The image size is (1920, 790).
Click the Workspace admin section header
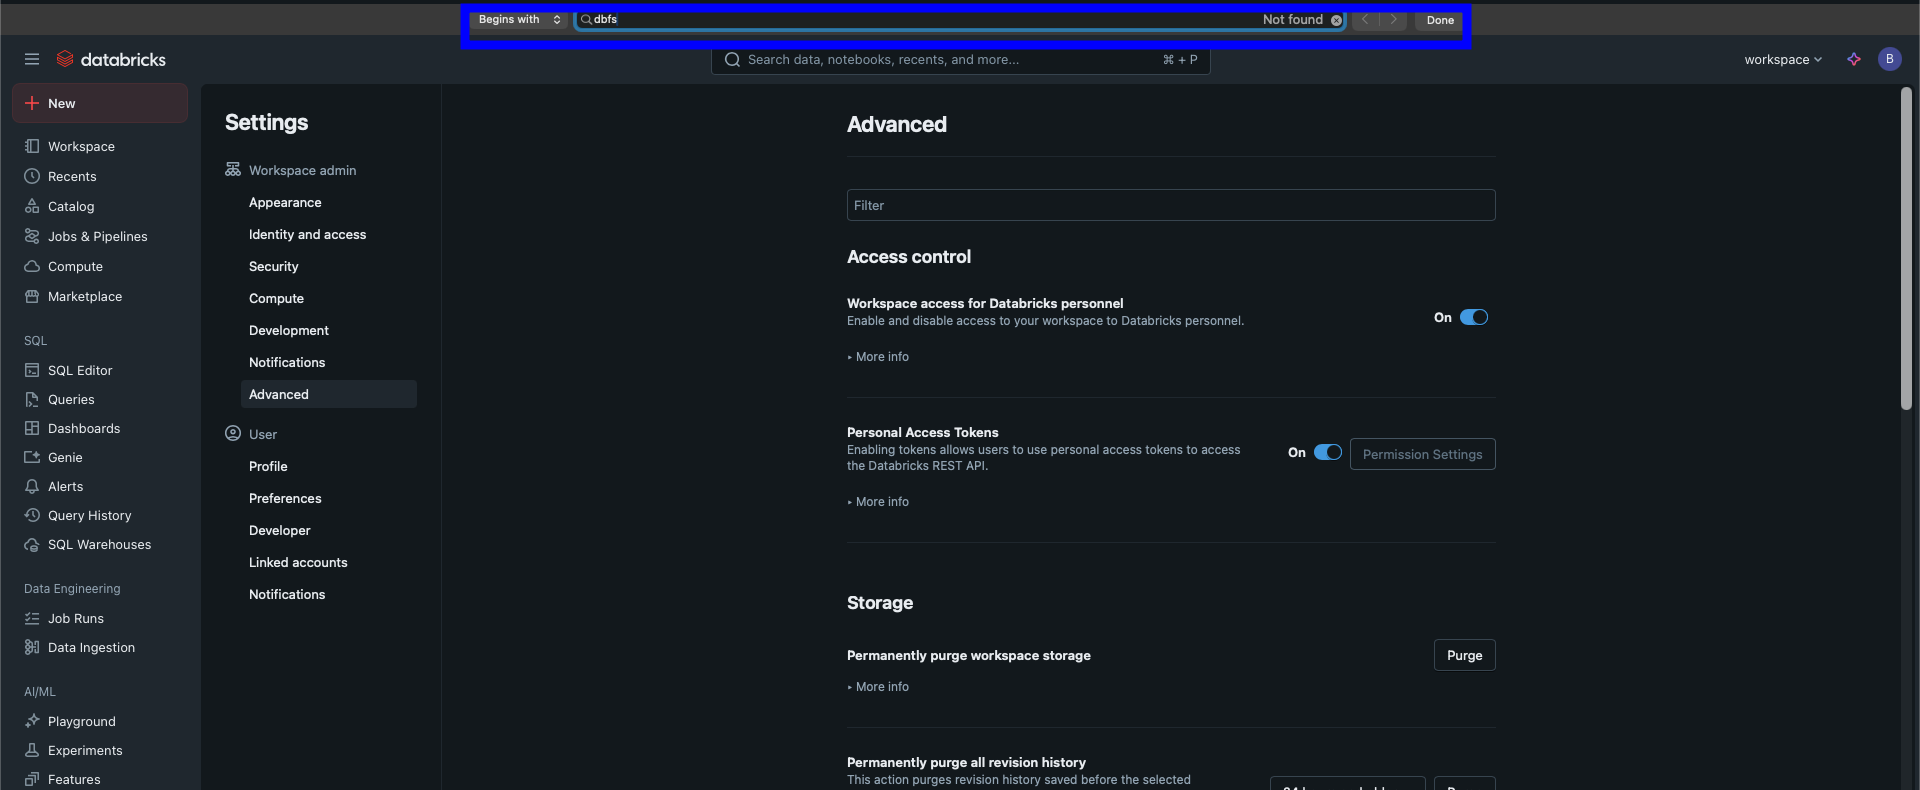pos(291,170)
